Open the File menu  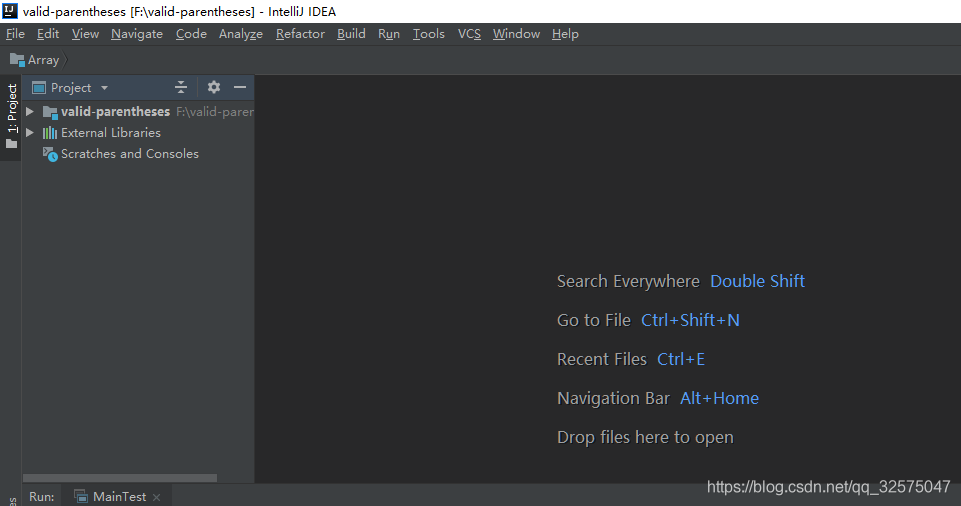15,34
